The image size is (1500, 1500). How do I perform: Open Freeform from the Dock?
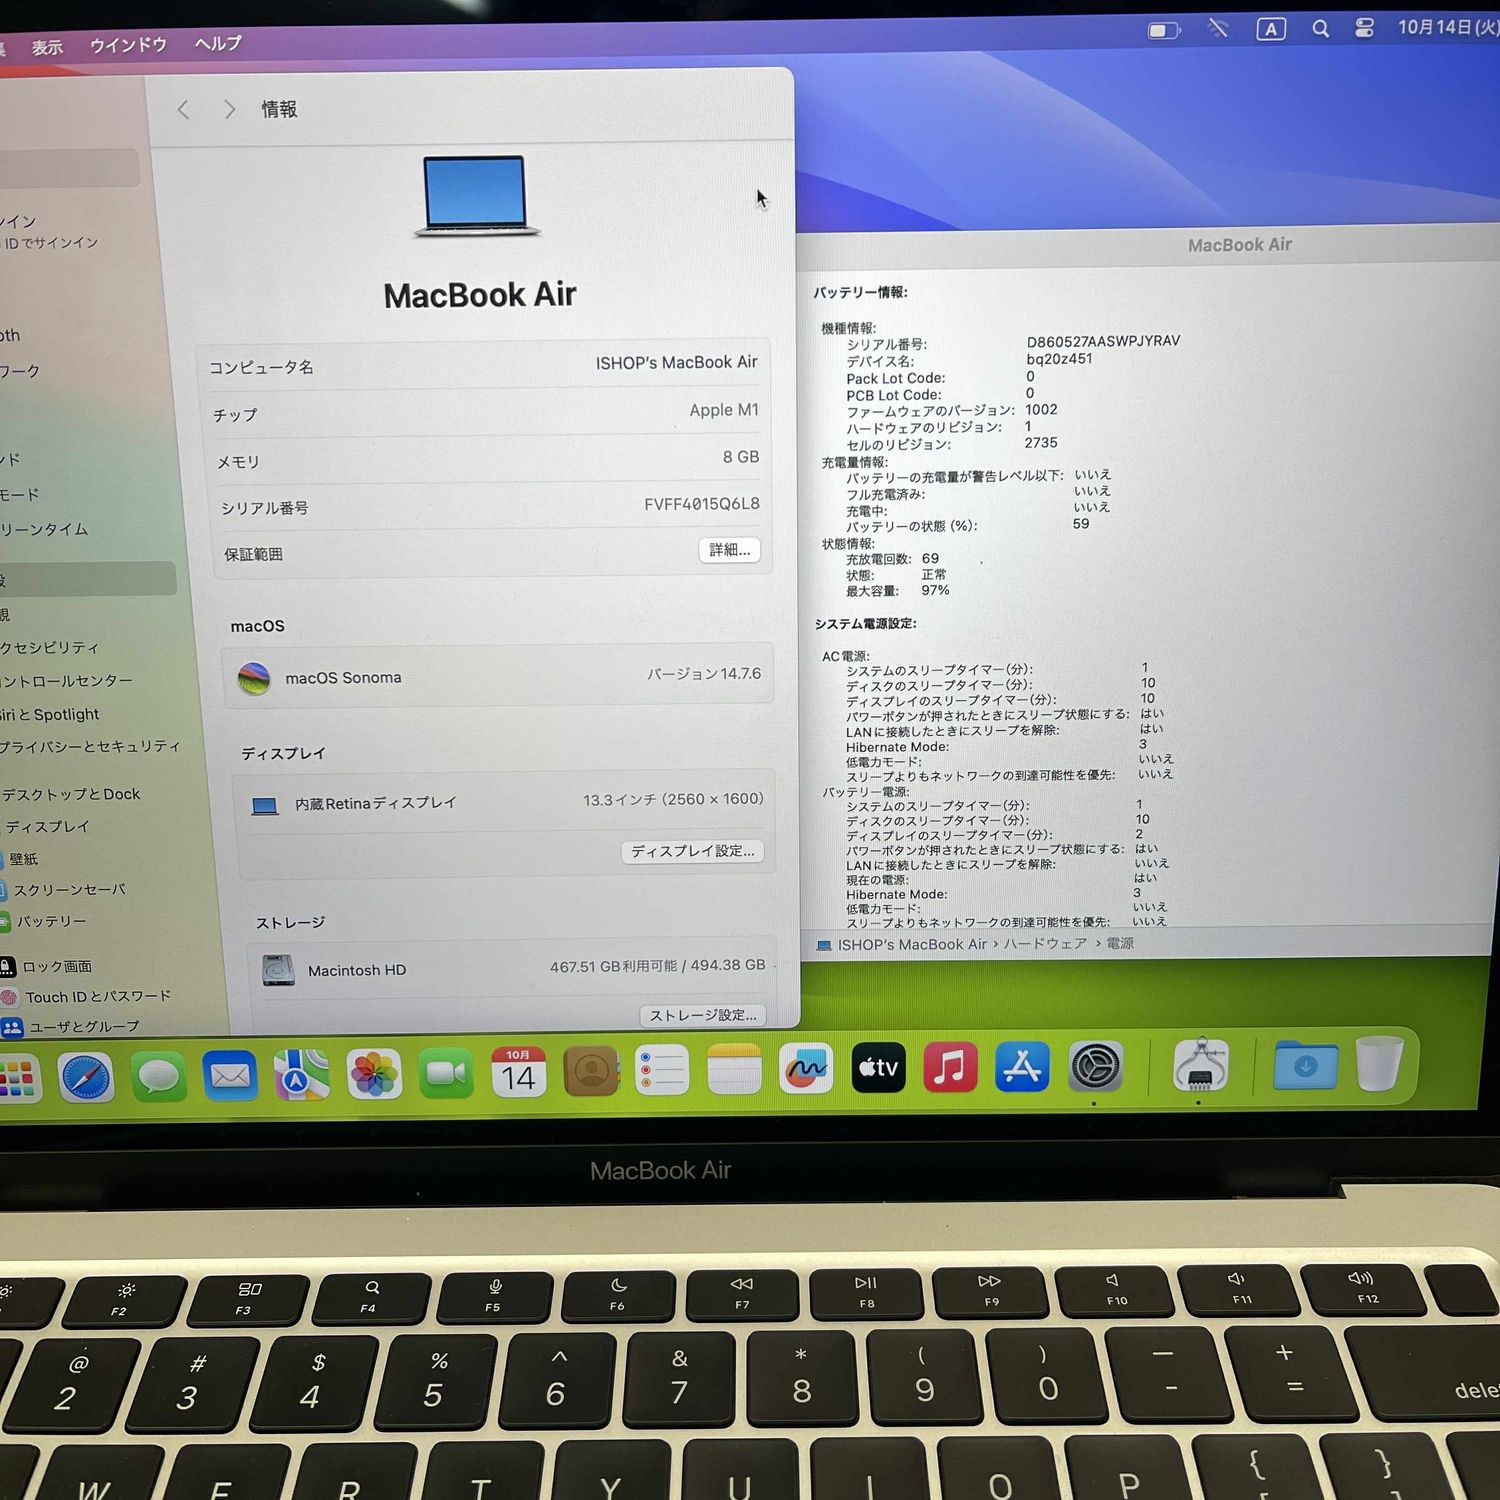tap(806, 1069)
